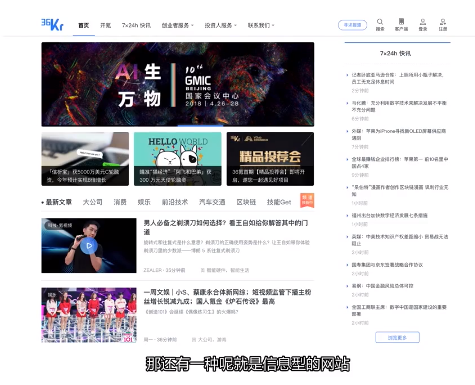This screenshot has width=475, height=385.
Task: Select the 首页 nav tab
Action: click(84, 25)
